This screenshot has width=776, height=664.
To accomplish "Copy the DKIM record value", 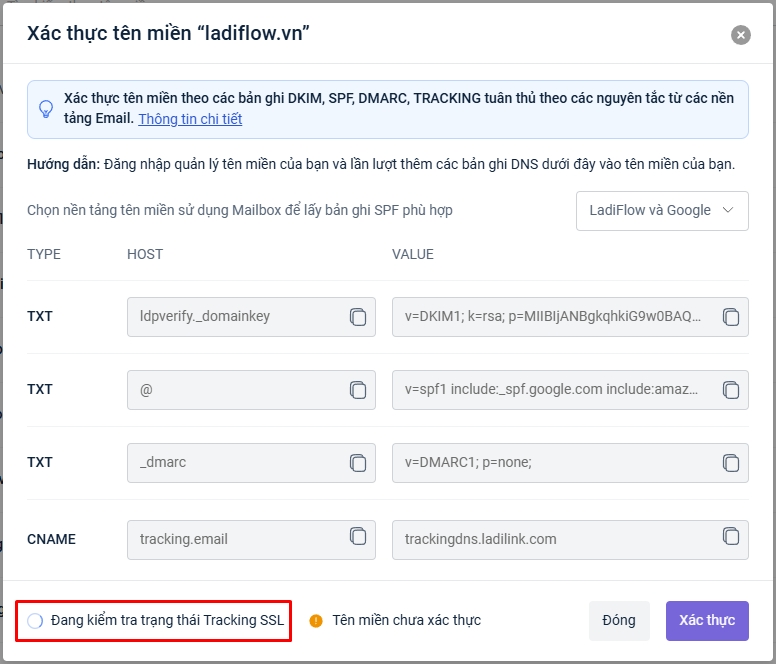I will (731, 317).
